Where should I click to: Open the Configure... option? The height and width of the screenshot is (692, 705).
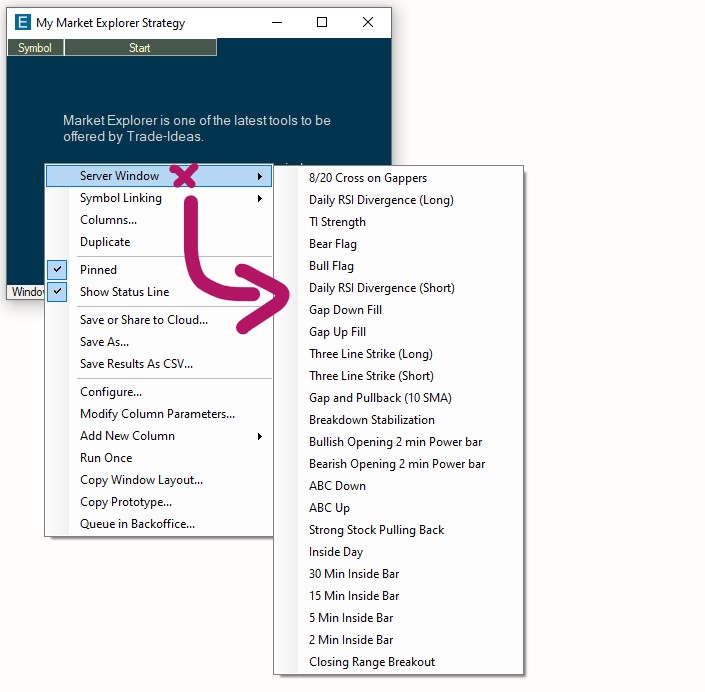111,392
